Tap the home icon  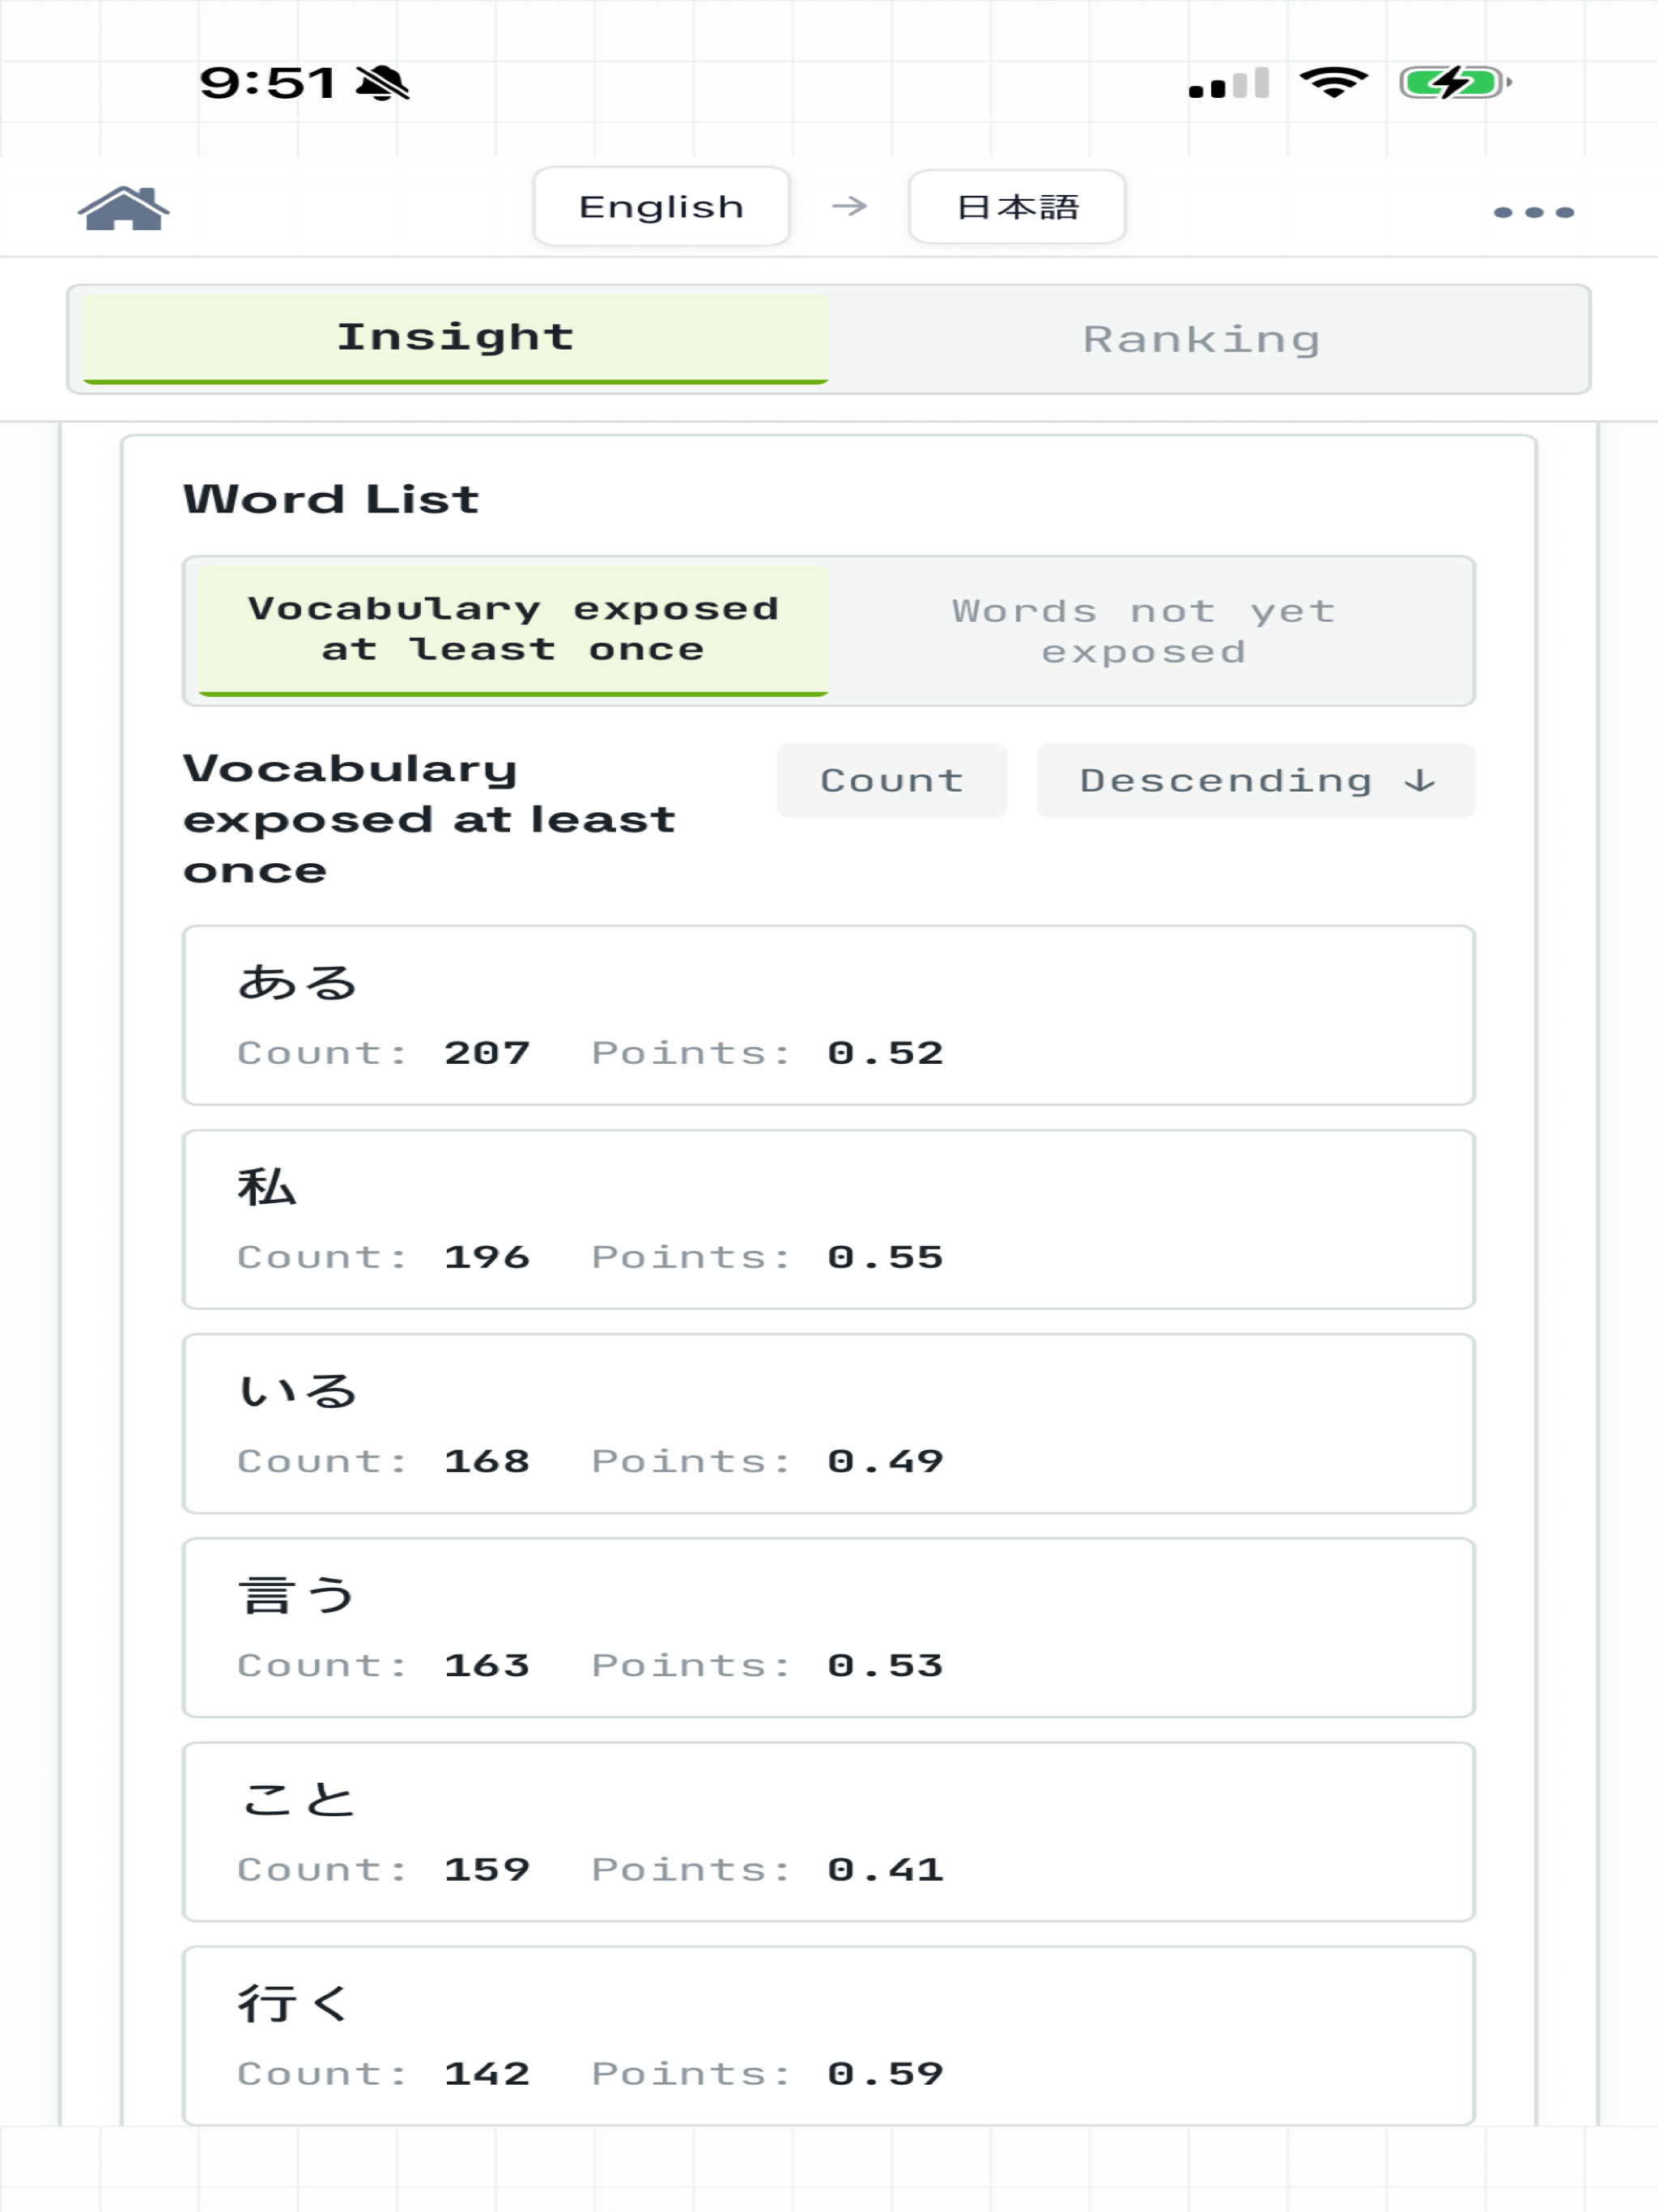(124, 208)
